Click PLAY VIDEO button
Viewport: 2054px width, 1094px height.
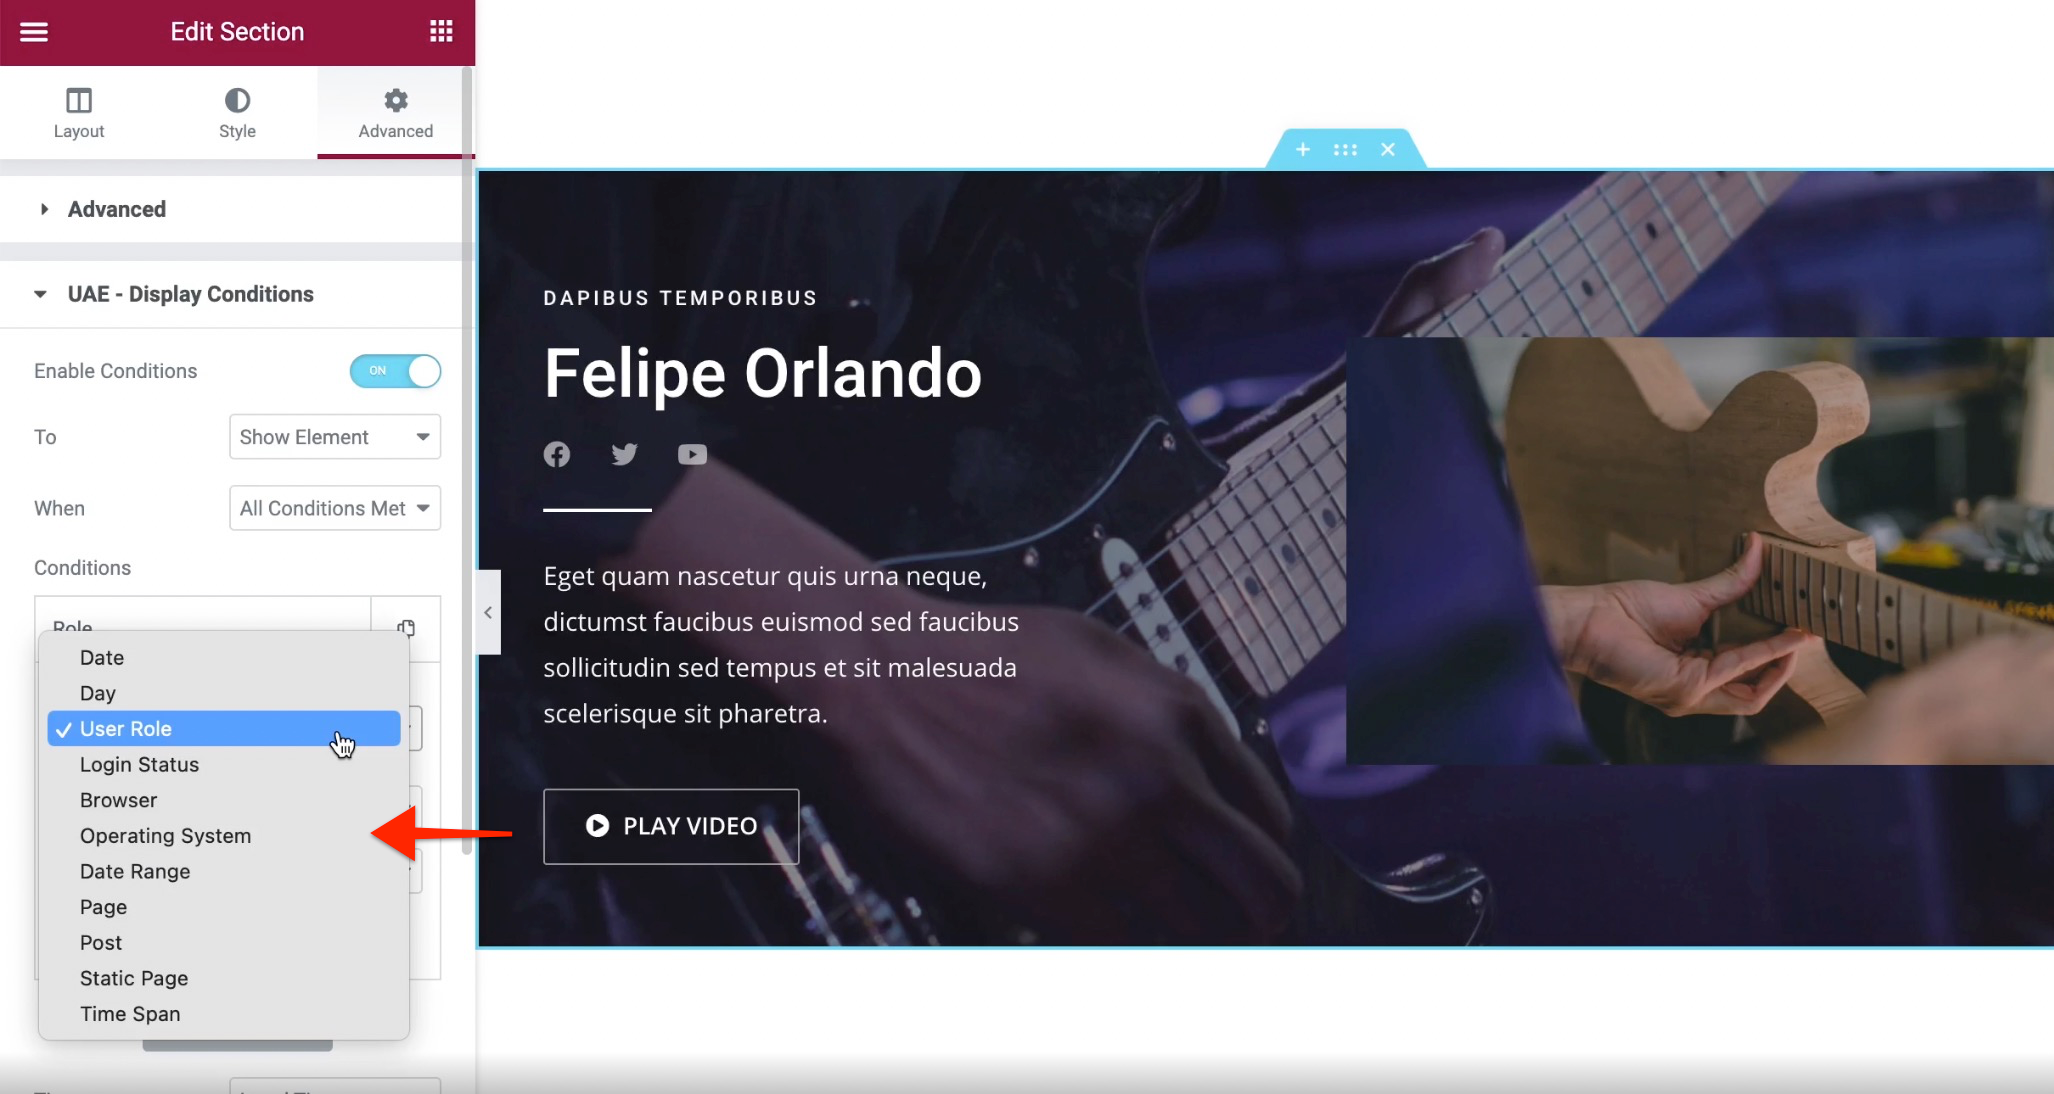point(671,825)
